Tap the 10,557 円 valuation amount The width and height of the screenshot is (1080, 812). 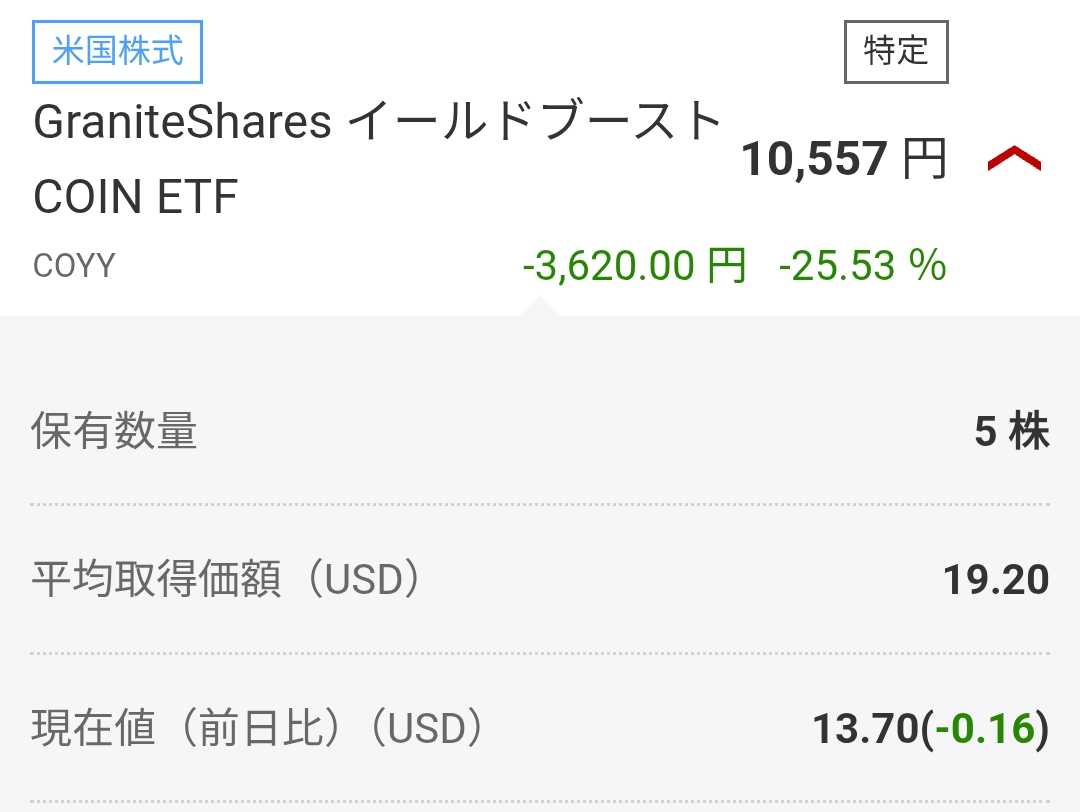(813, 159)
